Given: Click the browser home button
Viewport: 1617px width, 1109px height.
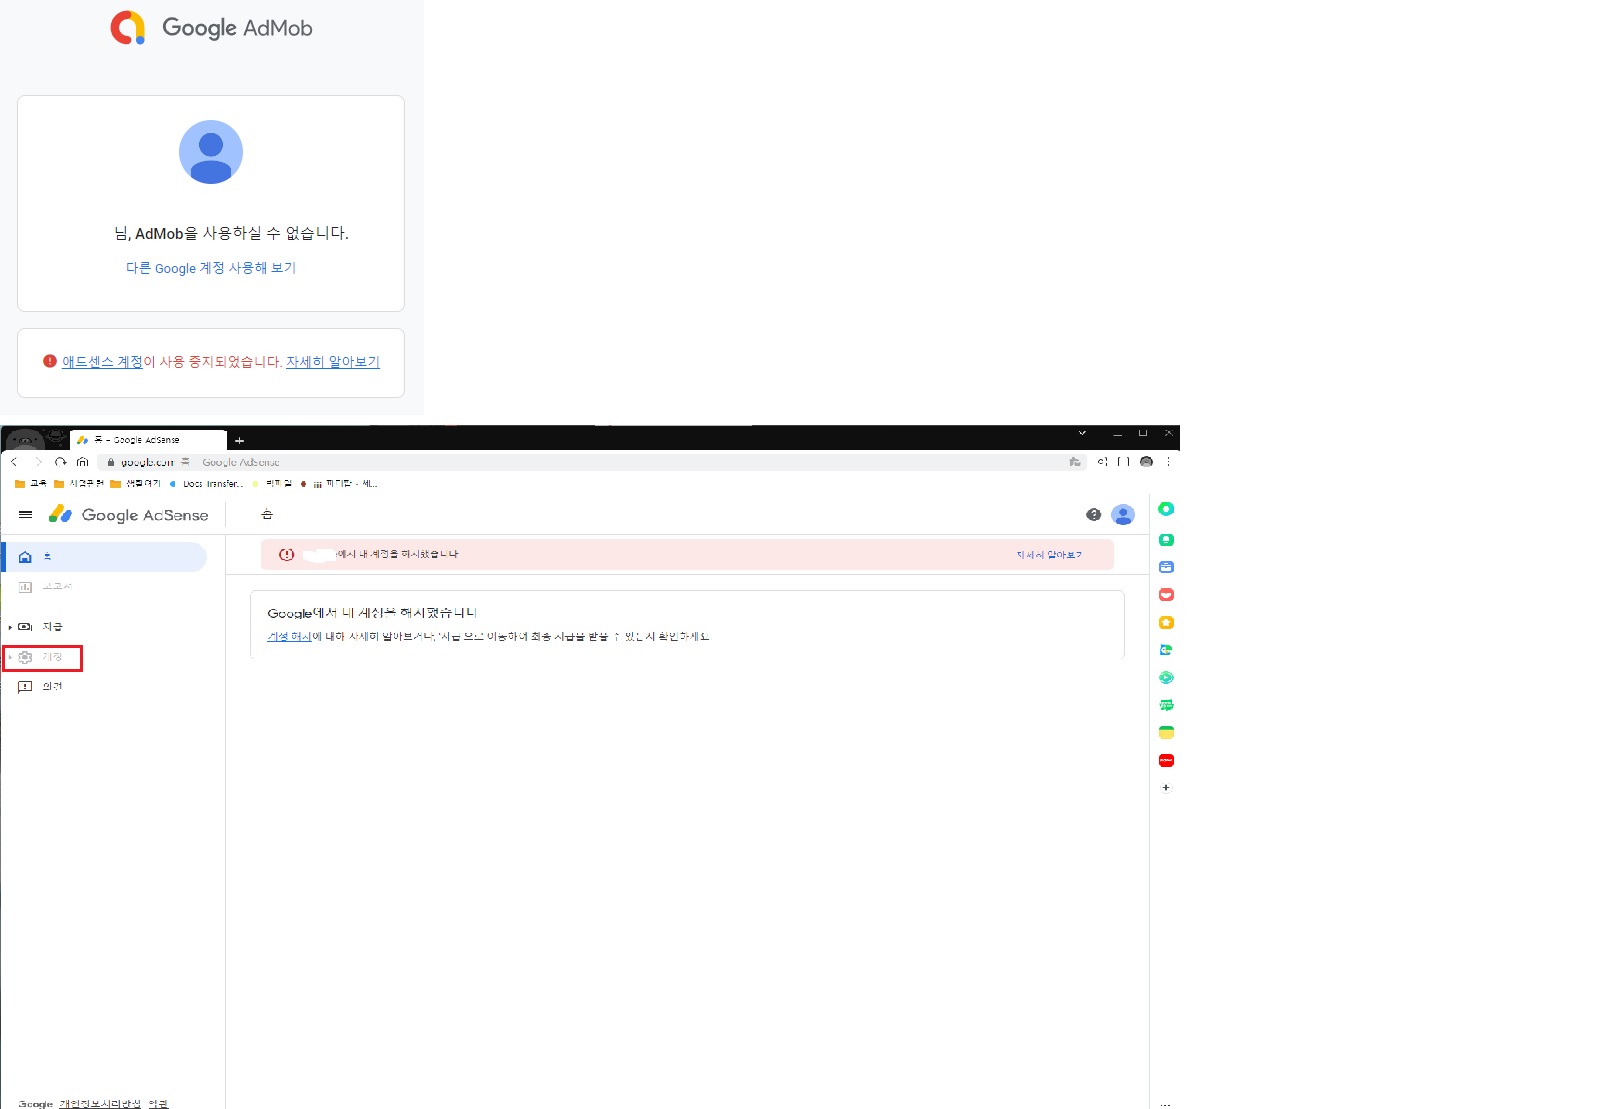Looking at the screenshot, I should [x=83, y=462].
